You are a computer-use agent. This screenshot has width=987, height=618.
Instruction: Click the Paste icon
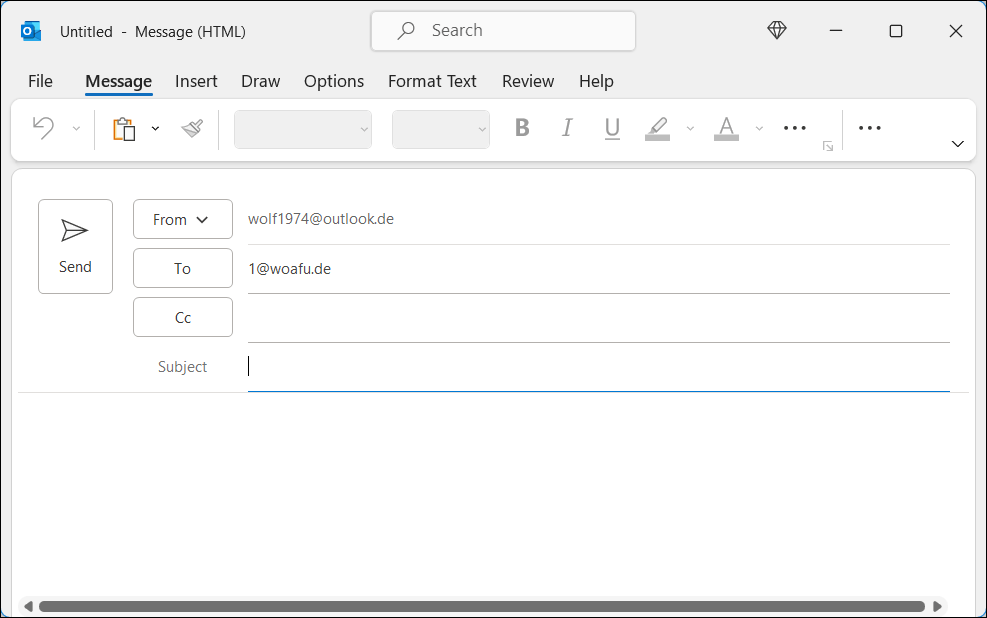(126, 128)
